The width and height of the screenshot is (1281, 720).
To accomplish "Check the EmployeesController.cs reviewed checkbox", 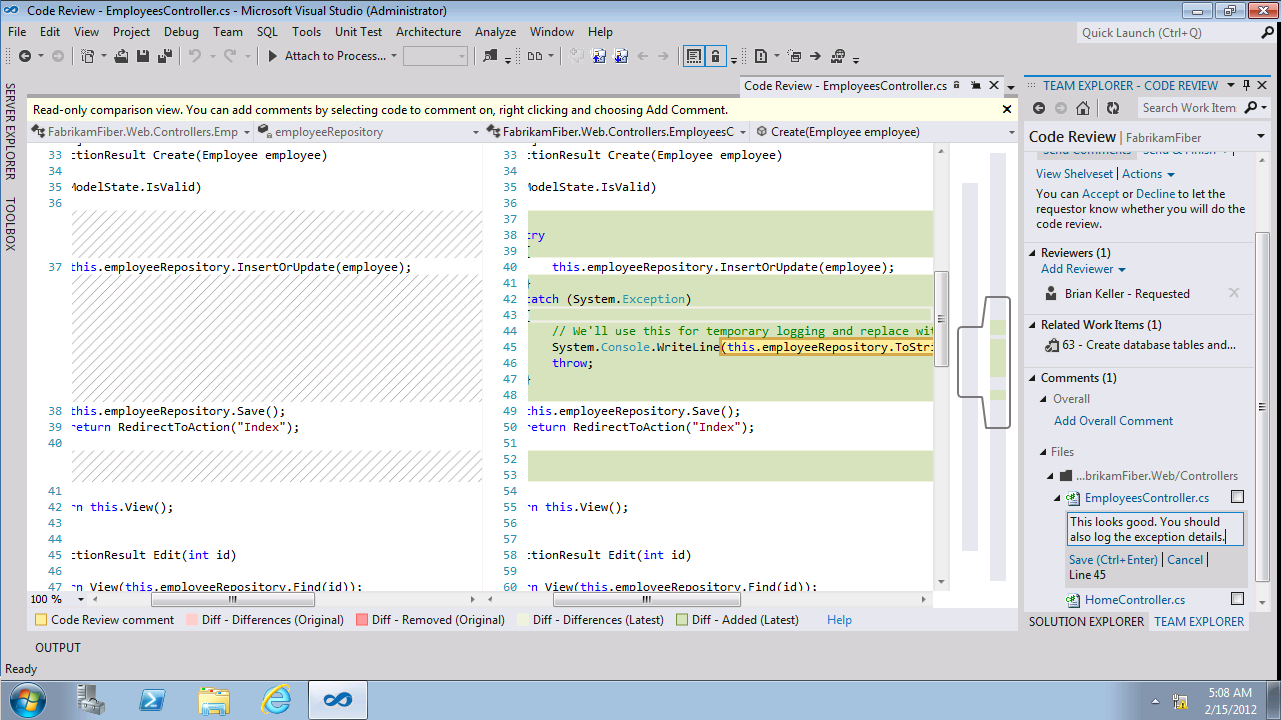I will (1237, 497).
